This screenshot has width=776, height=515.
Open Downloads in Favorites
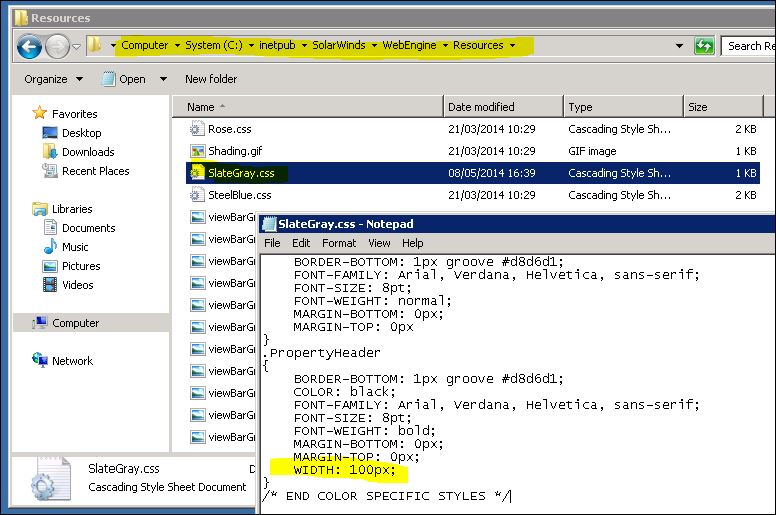tap(88, 152)
